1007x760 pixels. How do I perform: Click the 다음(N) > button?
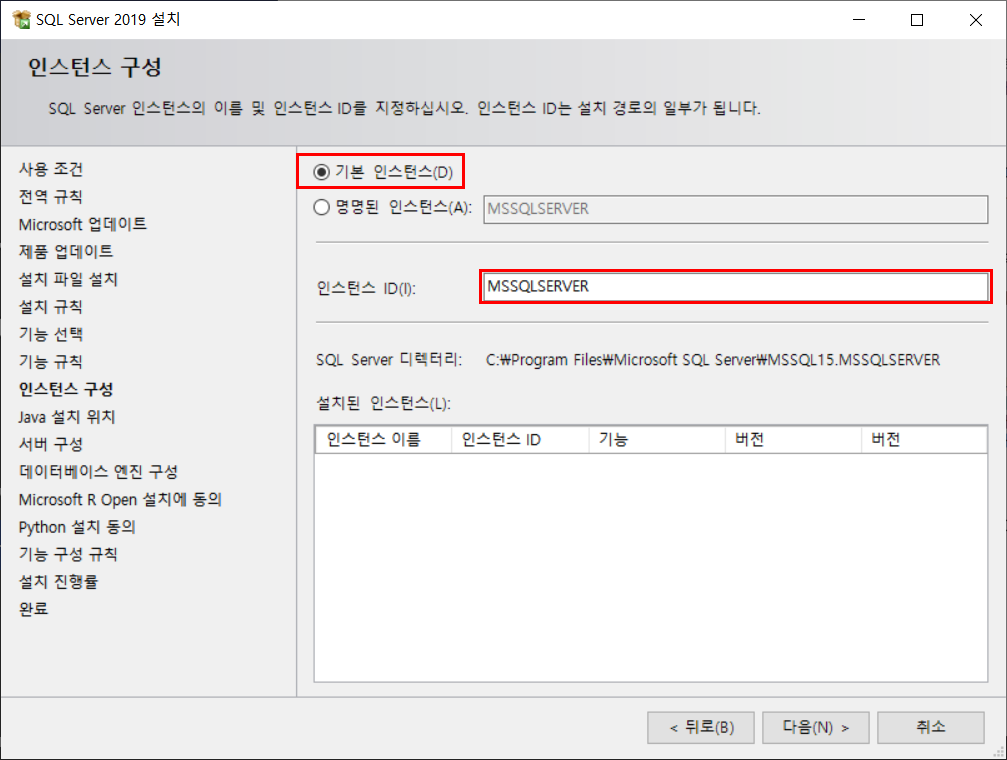[816, 727]
